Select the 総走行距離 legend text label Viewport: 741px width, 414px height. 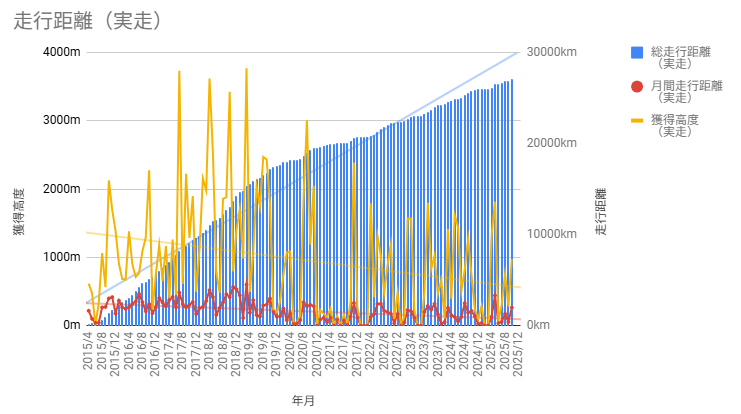pyautogui.click(x=680, y=52)
